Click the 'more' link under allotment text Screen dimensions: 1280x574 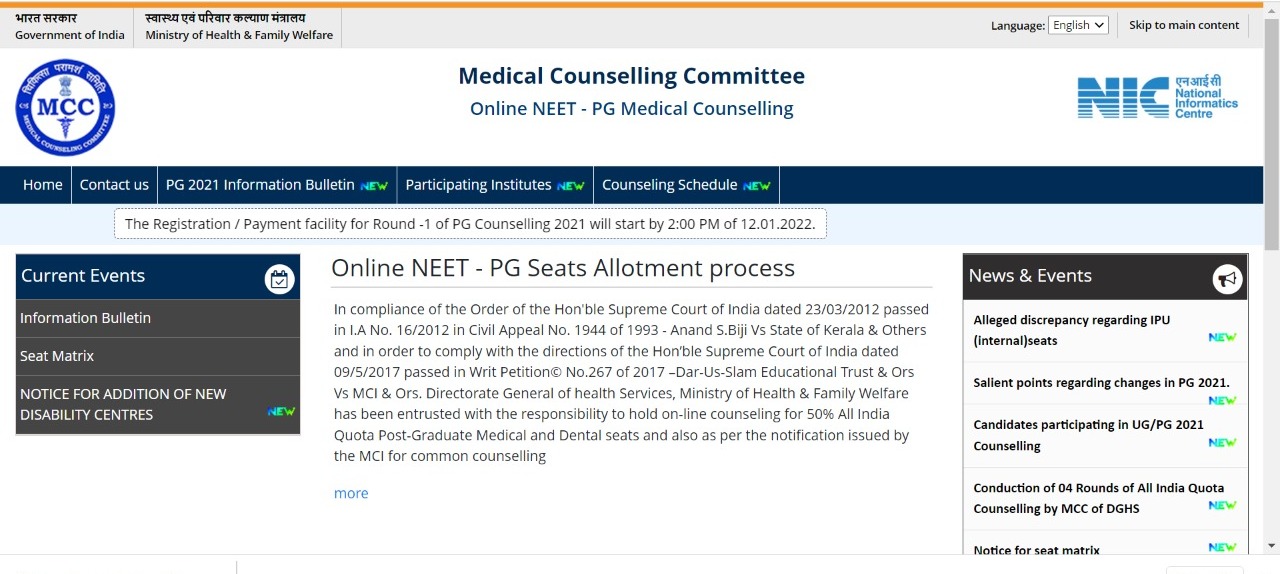pyautogui.click(x=351, y=493)
